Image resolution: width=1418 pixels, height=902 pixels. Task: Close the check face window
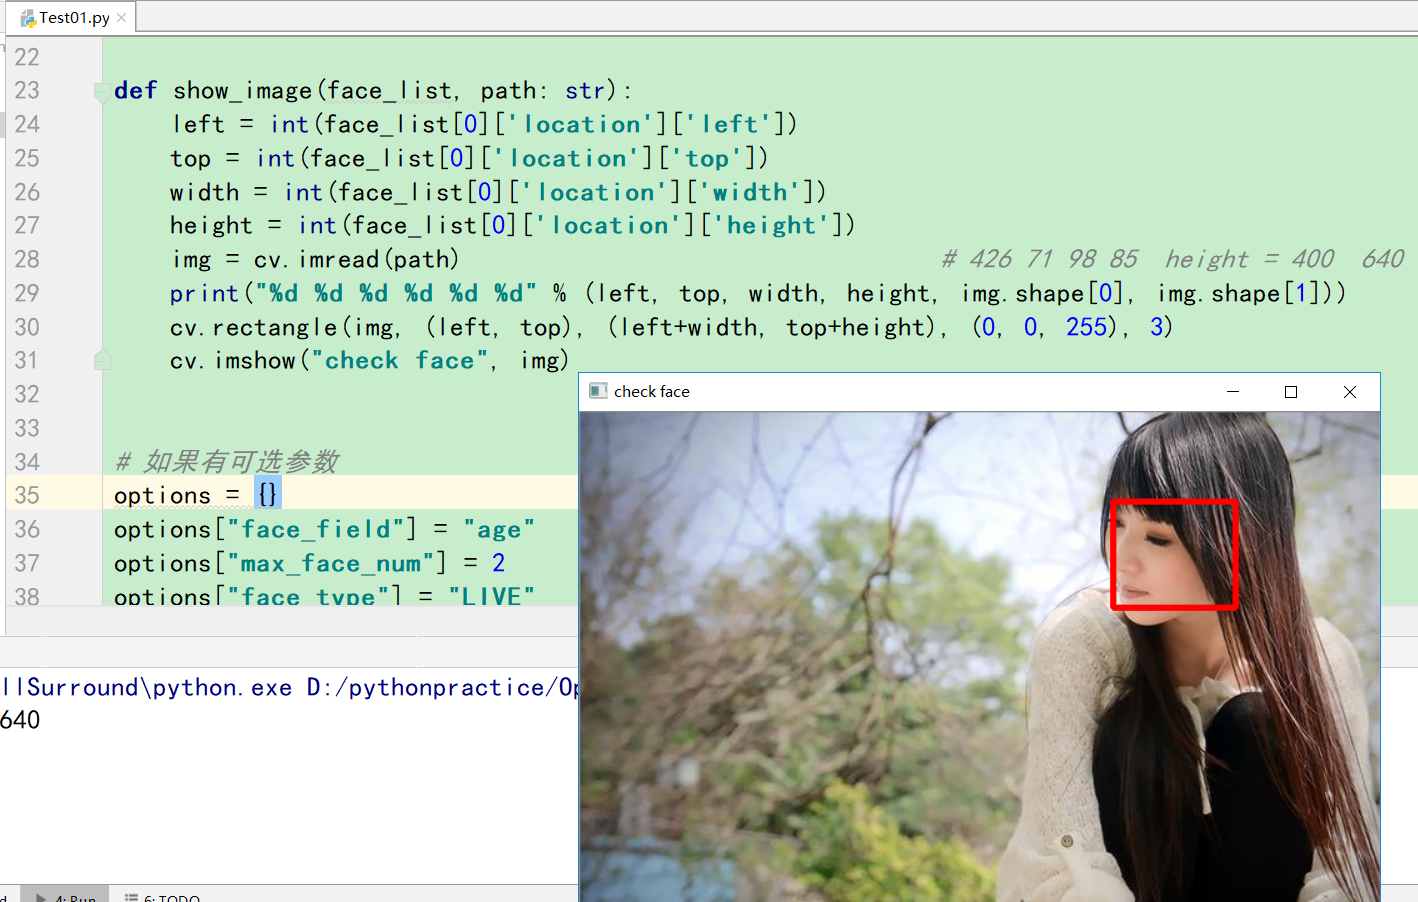1350,392
